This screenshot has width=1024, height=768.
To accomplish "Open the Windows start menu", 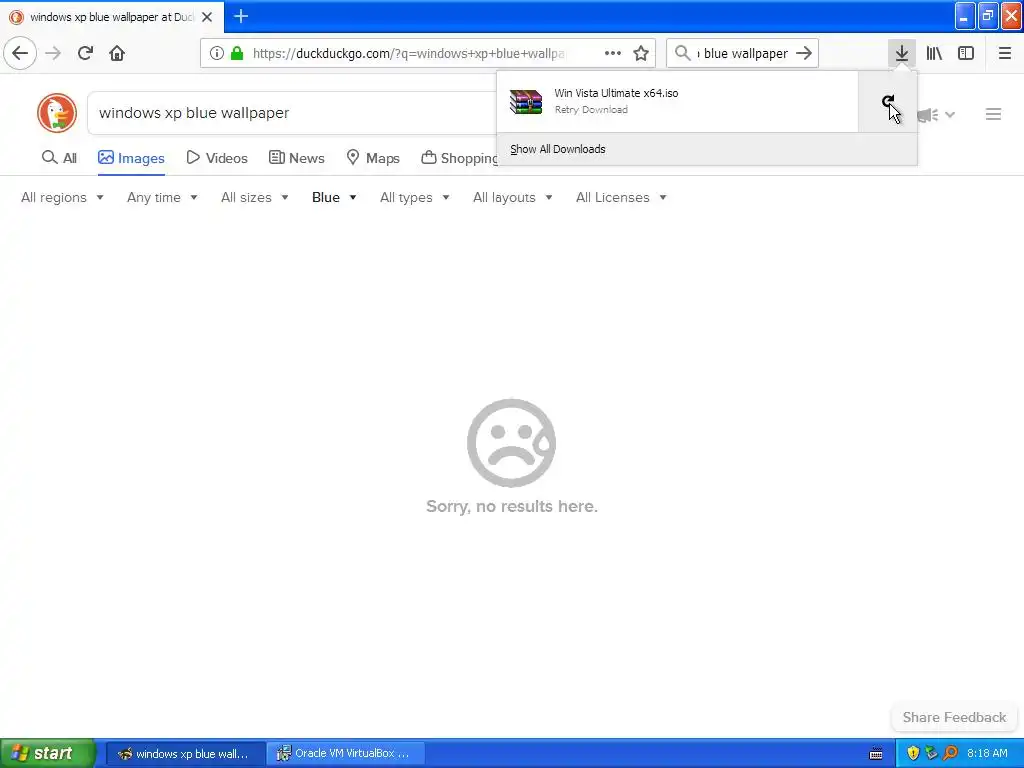I will [47, 753].
